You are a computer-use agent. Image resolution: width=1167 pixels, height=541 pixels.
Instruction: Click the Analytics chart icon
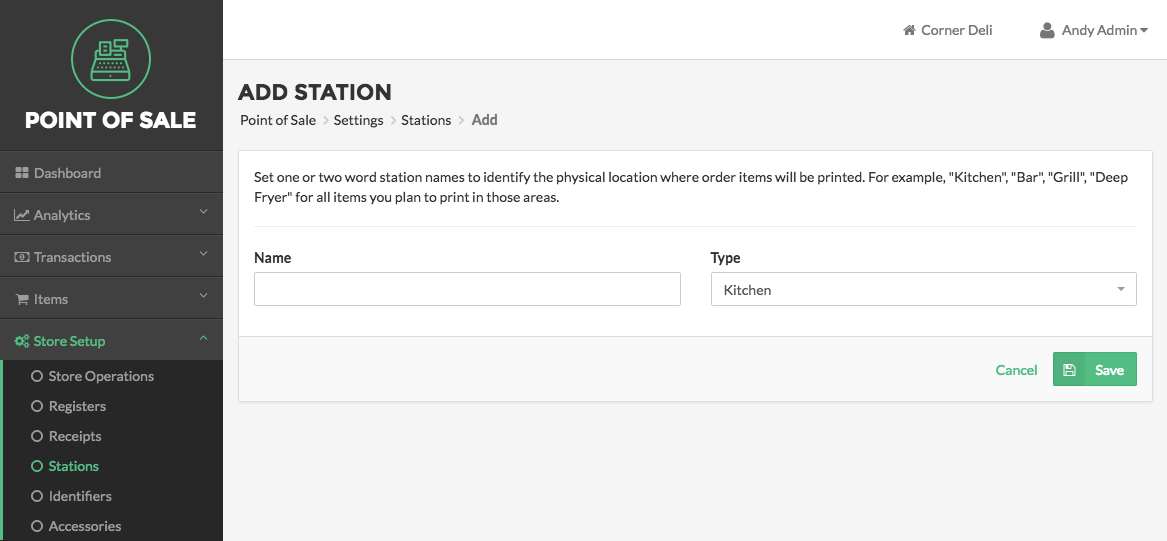tap(22, 215)
